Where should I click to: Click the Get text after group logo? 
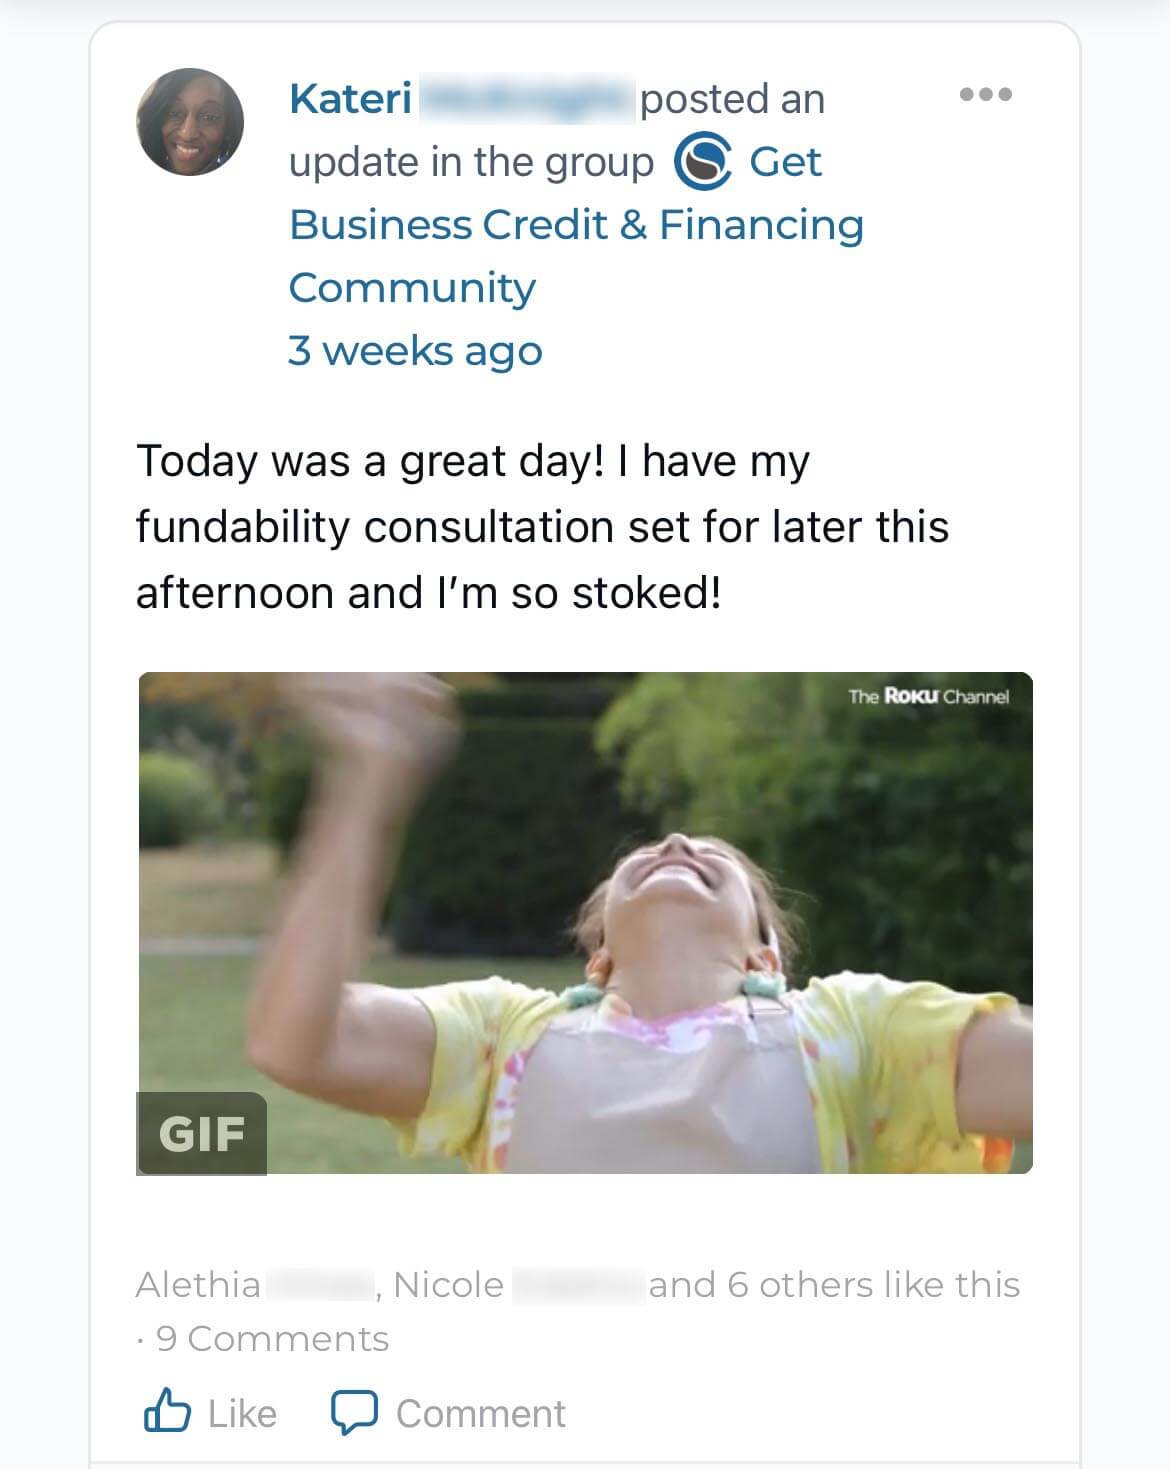(x=785, y=162)
